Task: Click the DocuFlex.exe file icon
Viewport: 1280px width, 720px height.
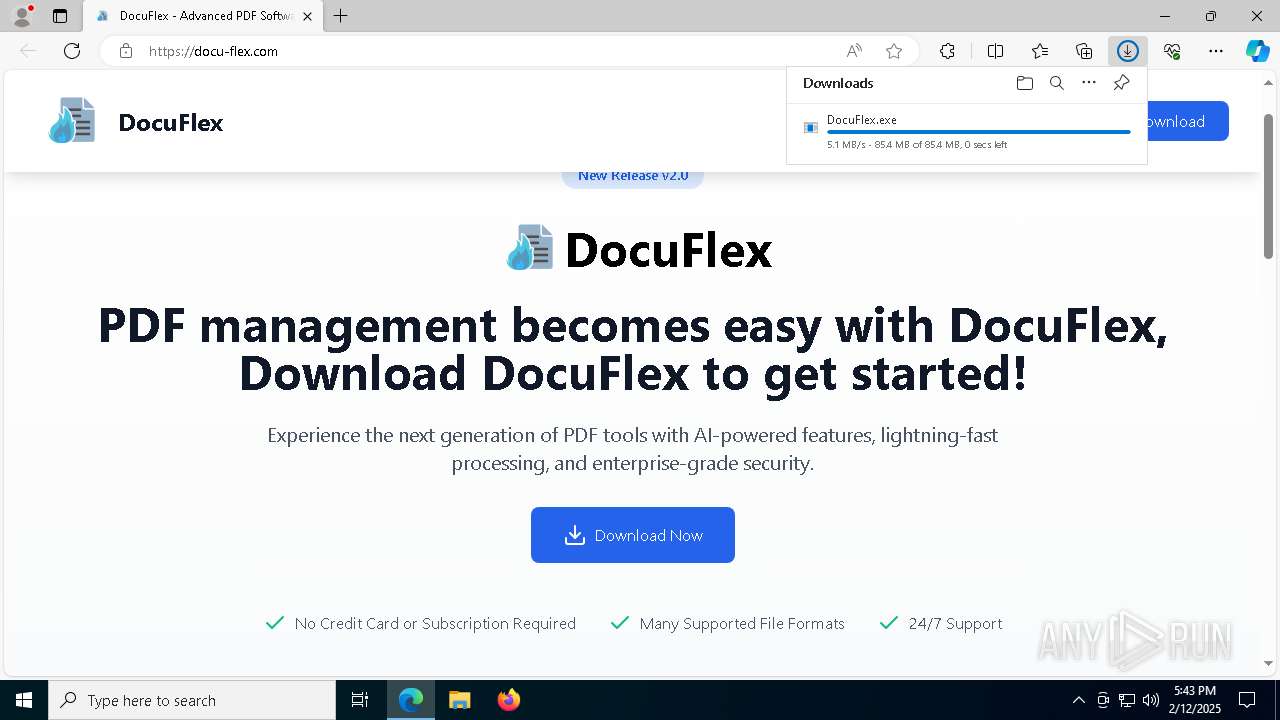Action: coord(811,128)
